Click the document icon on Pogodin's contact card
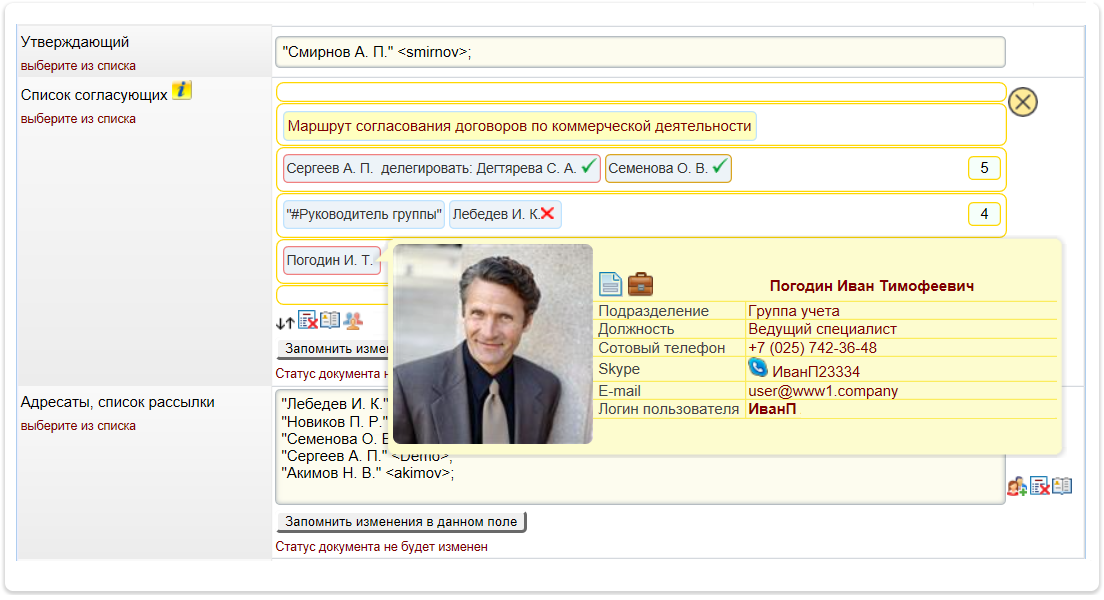The image size is (1104, 600). pos(611,283)
